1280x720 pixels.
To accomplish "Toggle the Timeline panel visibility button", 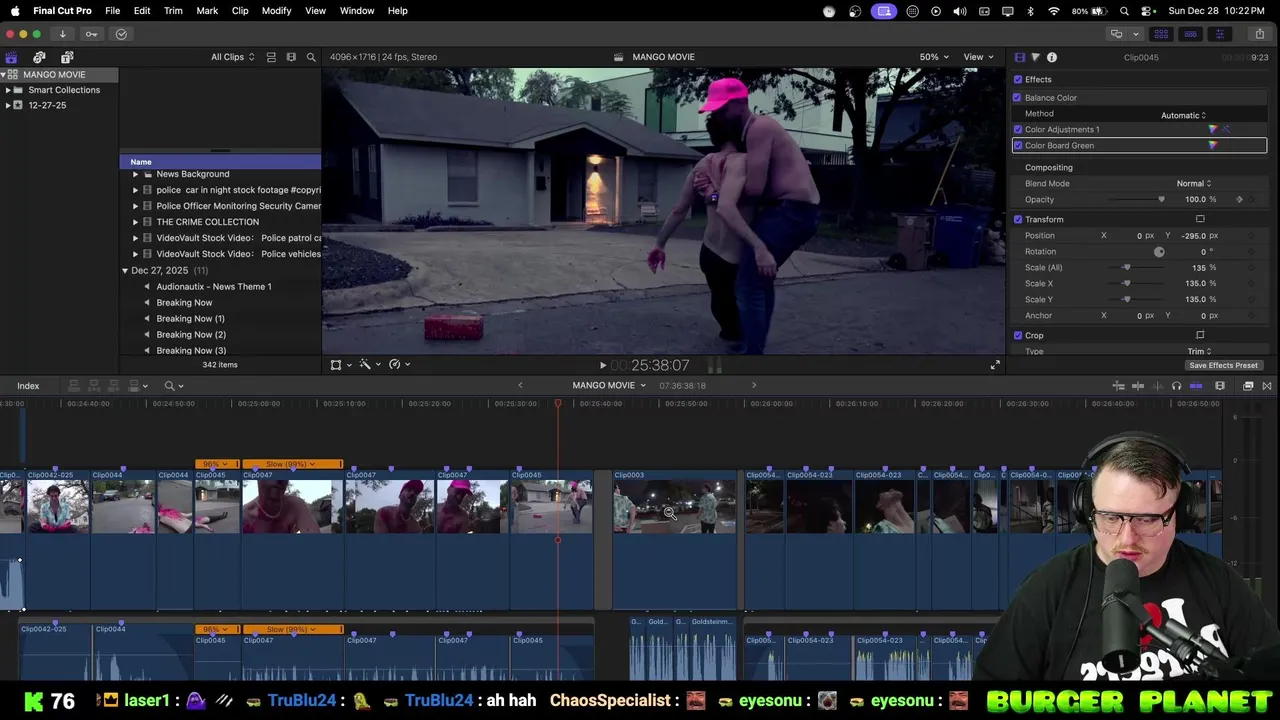I will [1190, 34].
